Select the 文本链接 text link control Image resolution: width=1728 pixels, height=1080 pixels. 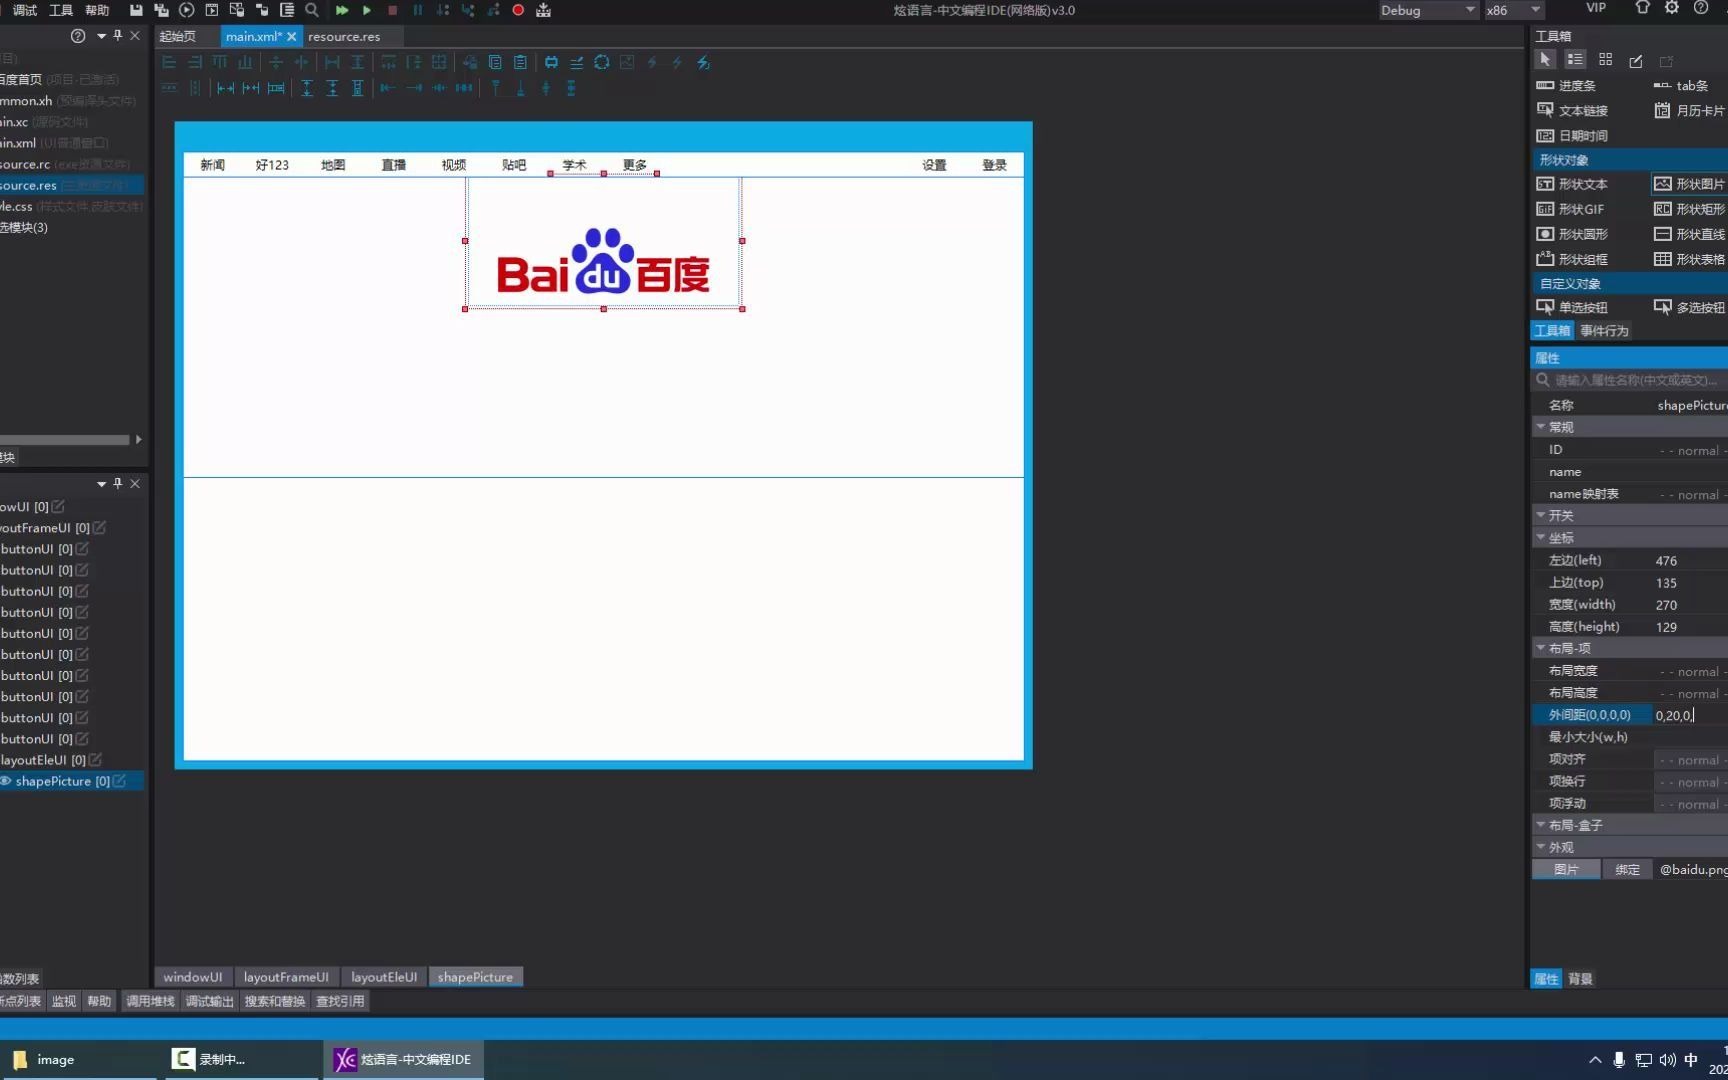click(1572, 111)
